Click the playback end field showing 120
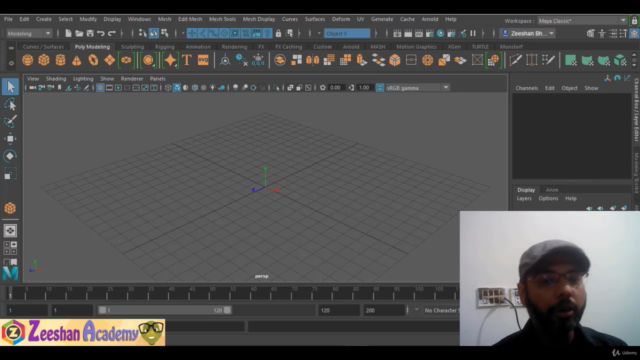640x360 pixels. coord(338,311)
